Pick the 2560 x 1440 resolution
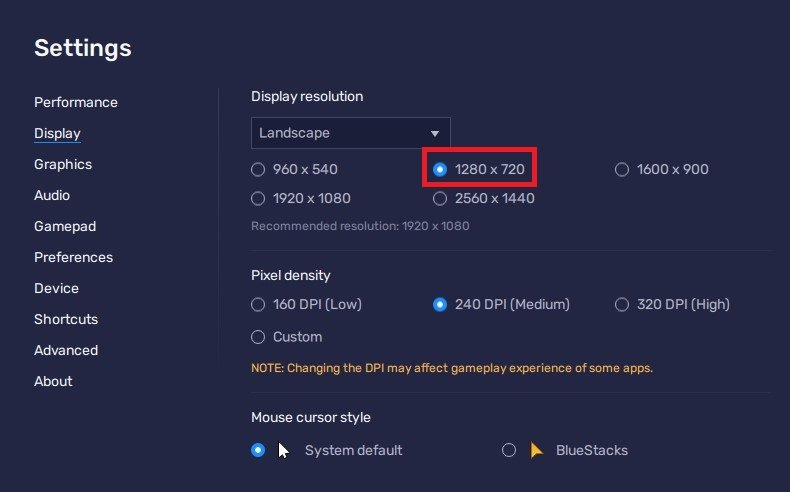 (x=440, y=198)
